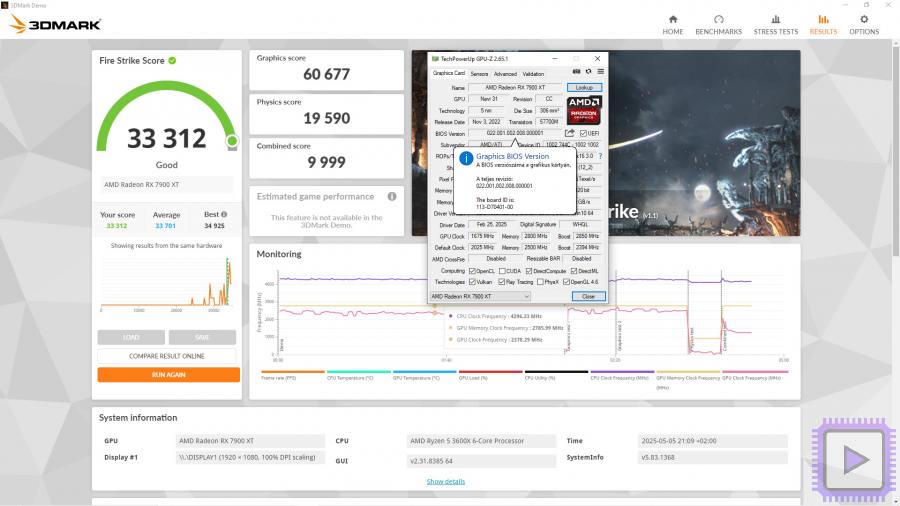Viewport: 900px width, 506px height.
Task: Click the AMD Ryzen 5 3600X CPU entry
Action: [x=481, y=441]
